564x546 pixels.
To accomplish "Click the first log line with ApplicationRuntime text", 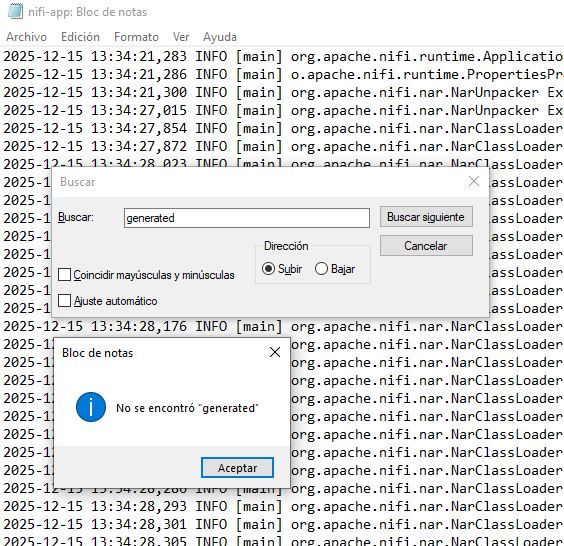I will click(x=283, y=56).
